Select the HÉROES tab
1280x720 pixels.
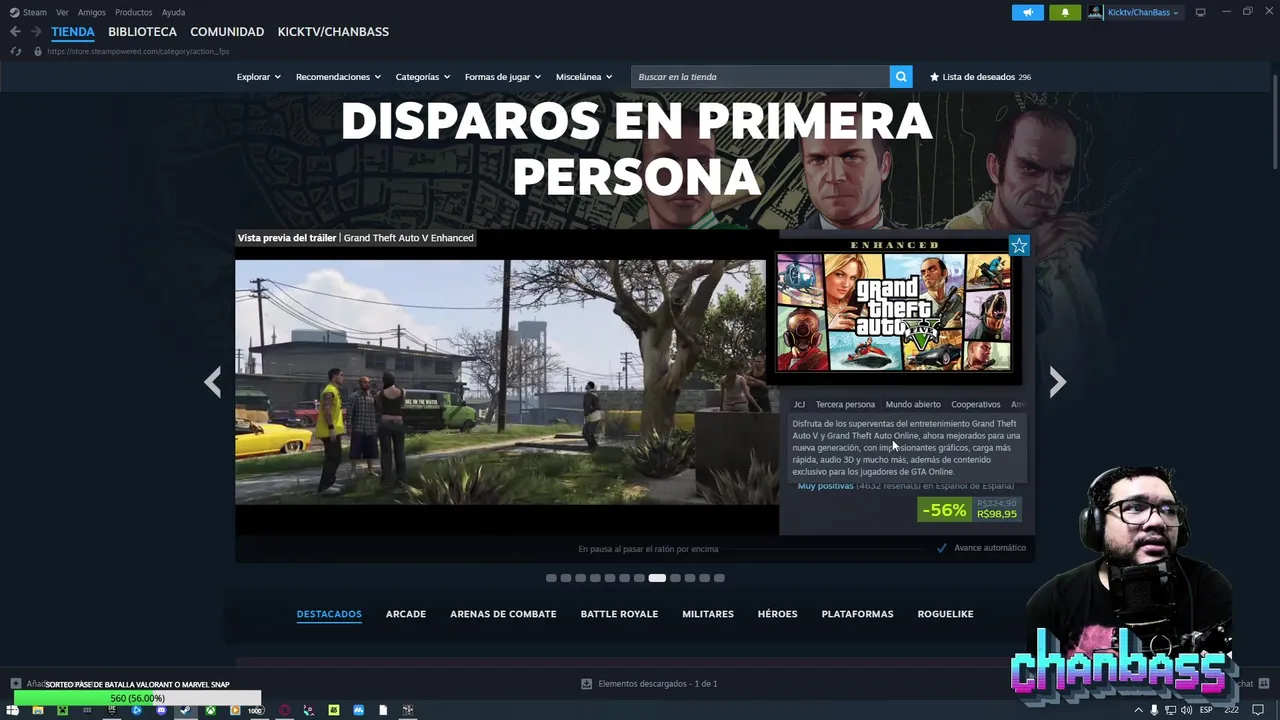tap(777, 614)
